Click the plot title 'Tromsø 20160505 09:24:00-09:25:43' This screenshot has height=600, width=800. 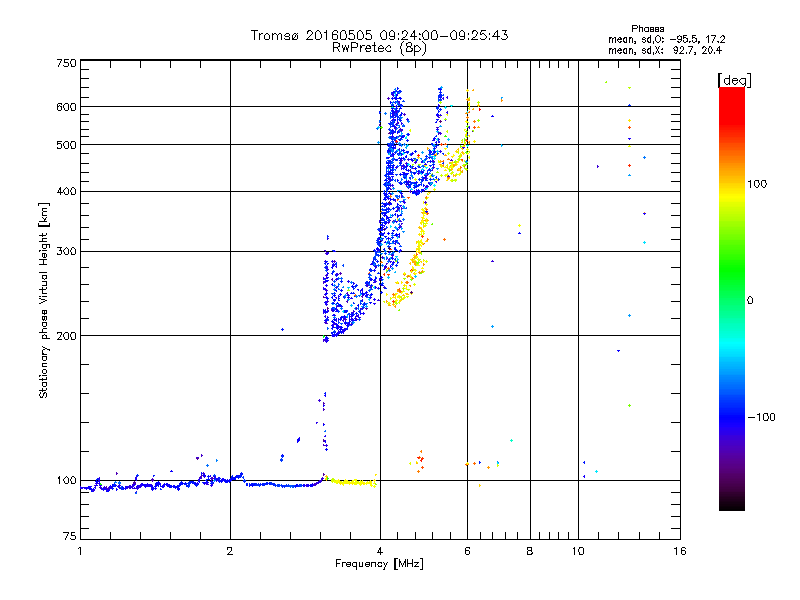tap(379, 35)
